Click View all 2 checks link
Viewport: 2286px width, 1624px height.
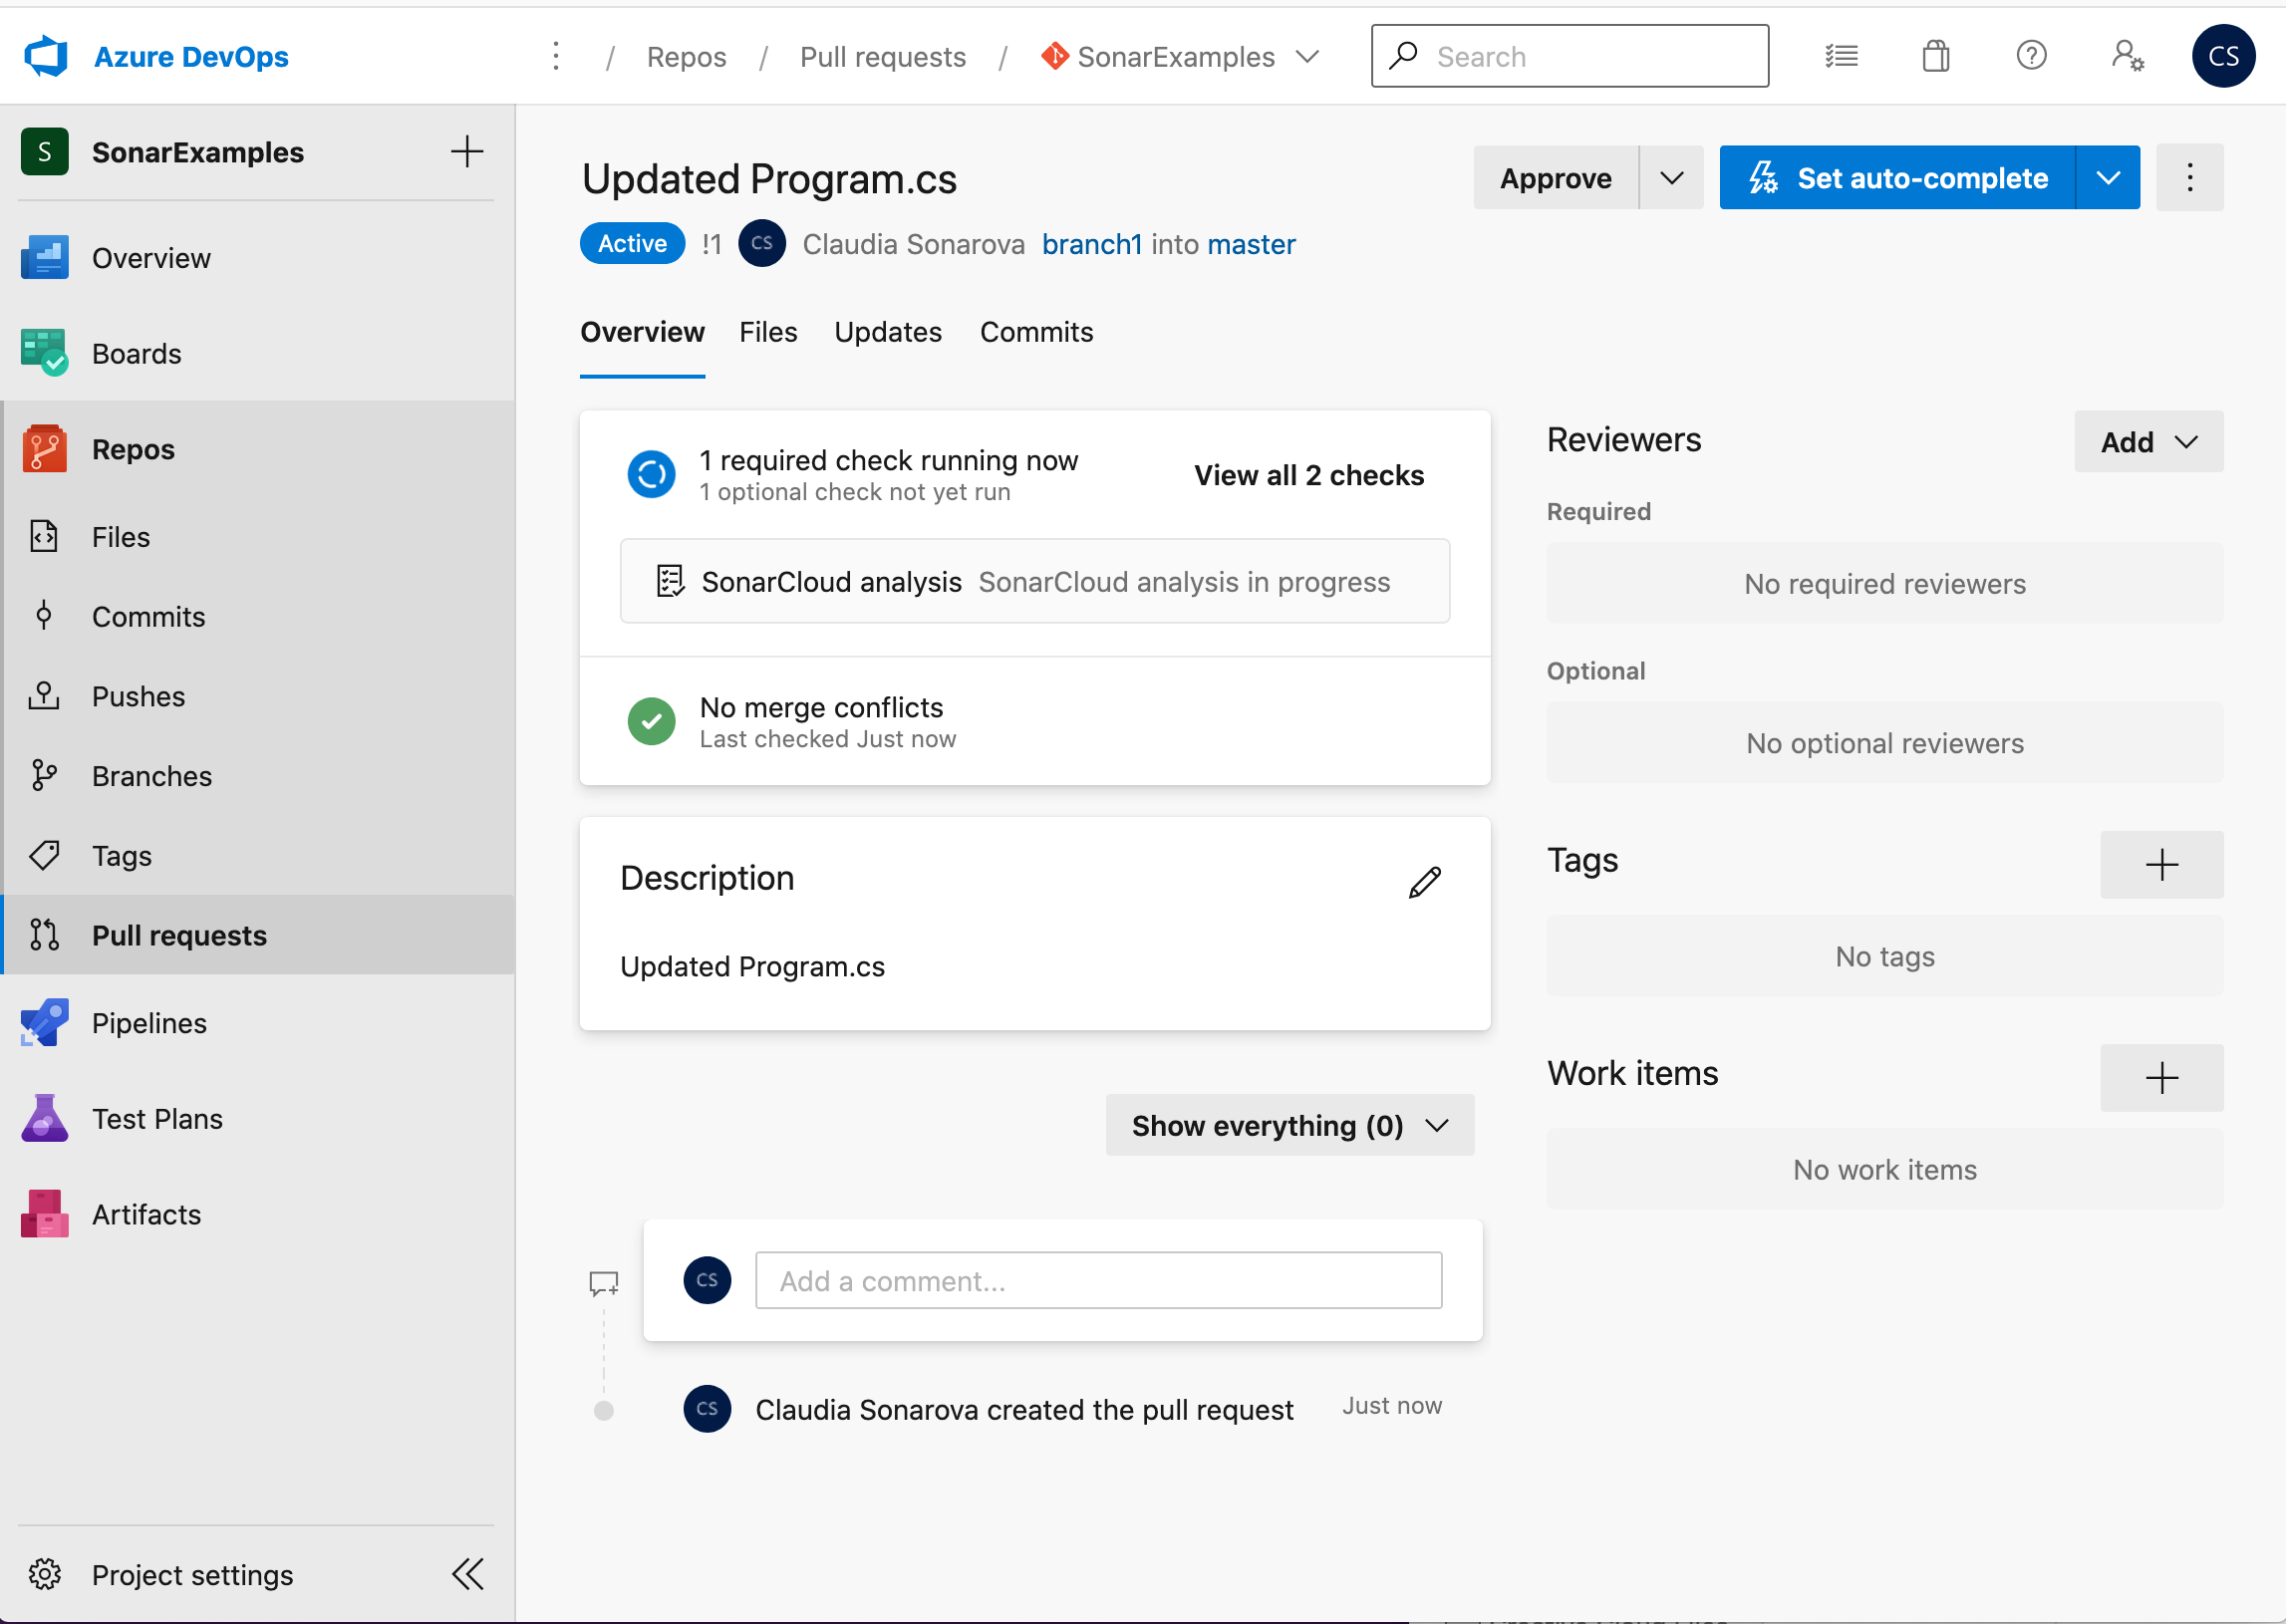pos(1309,476)
